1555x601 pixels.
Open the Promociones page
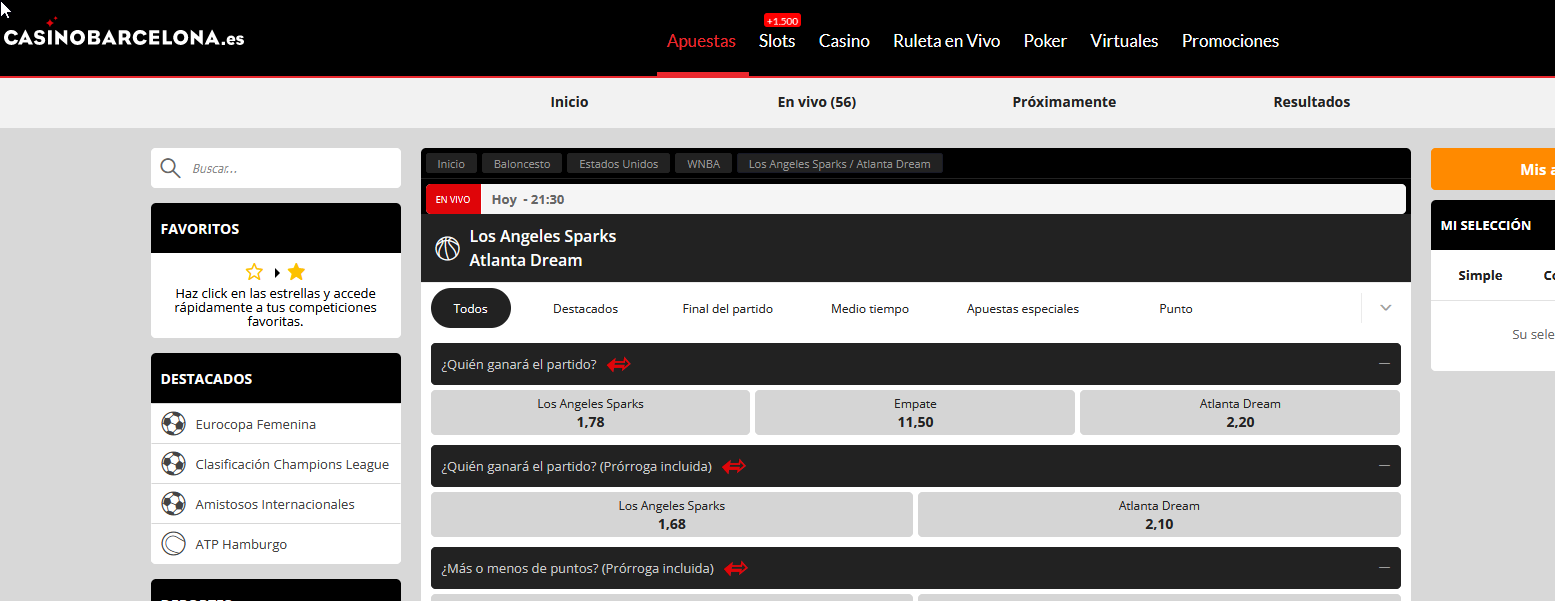(x=1230, y=41)
